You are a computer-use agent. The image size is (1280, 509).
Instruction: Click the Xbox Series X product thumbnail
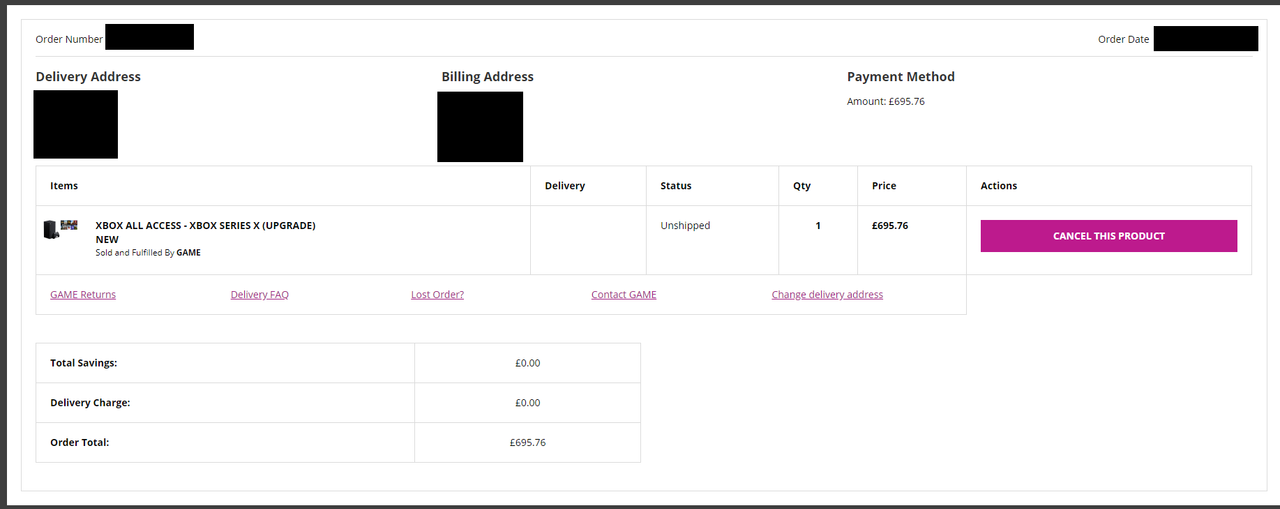(60, 229)
